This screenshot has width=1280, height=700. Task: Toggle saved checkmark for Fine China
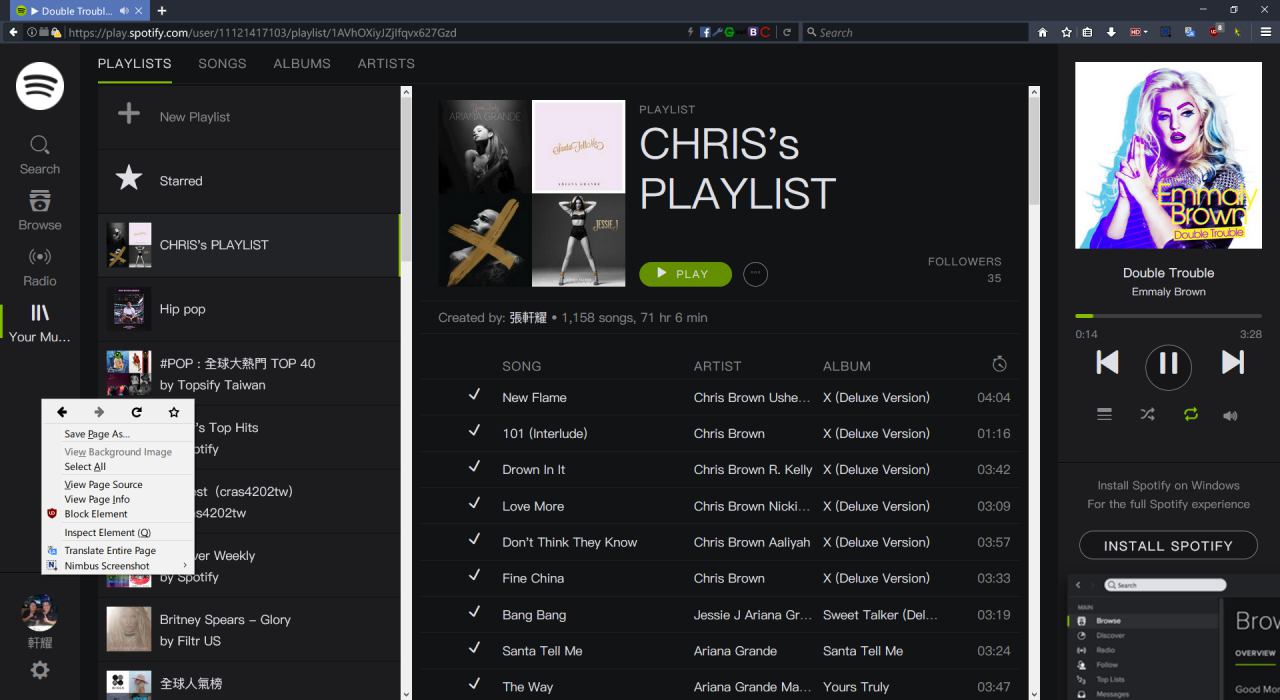click(x=475, y=576)
